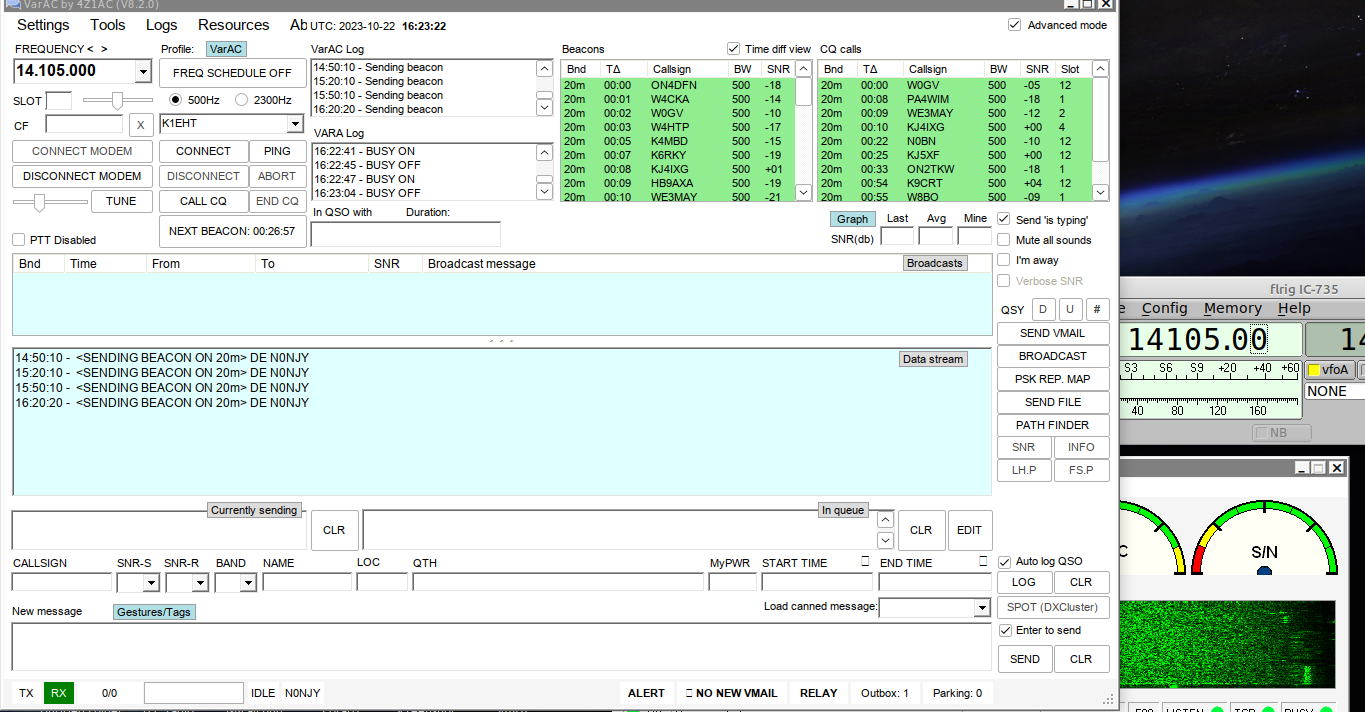Image resolution: width=1365 pixels, height=712 pixels.
Task: Click the X button beside the CF field
Action: pos(141,125)
